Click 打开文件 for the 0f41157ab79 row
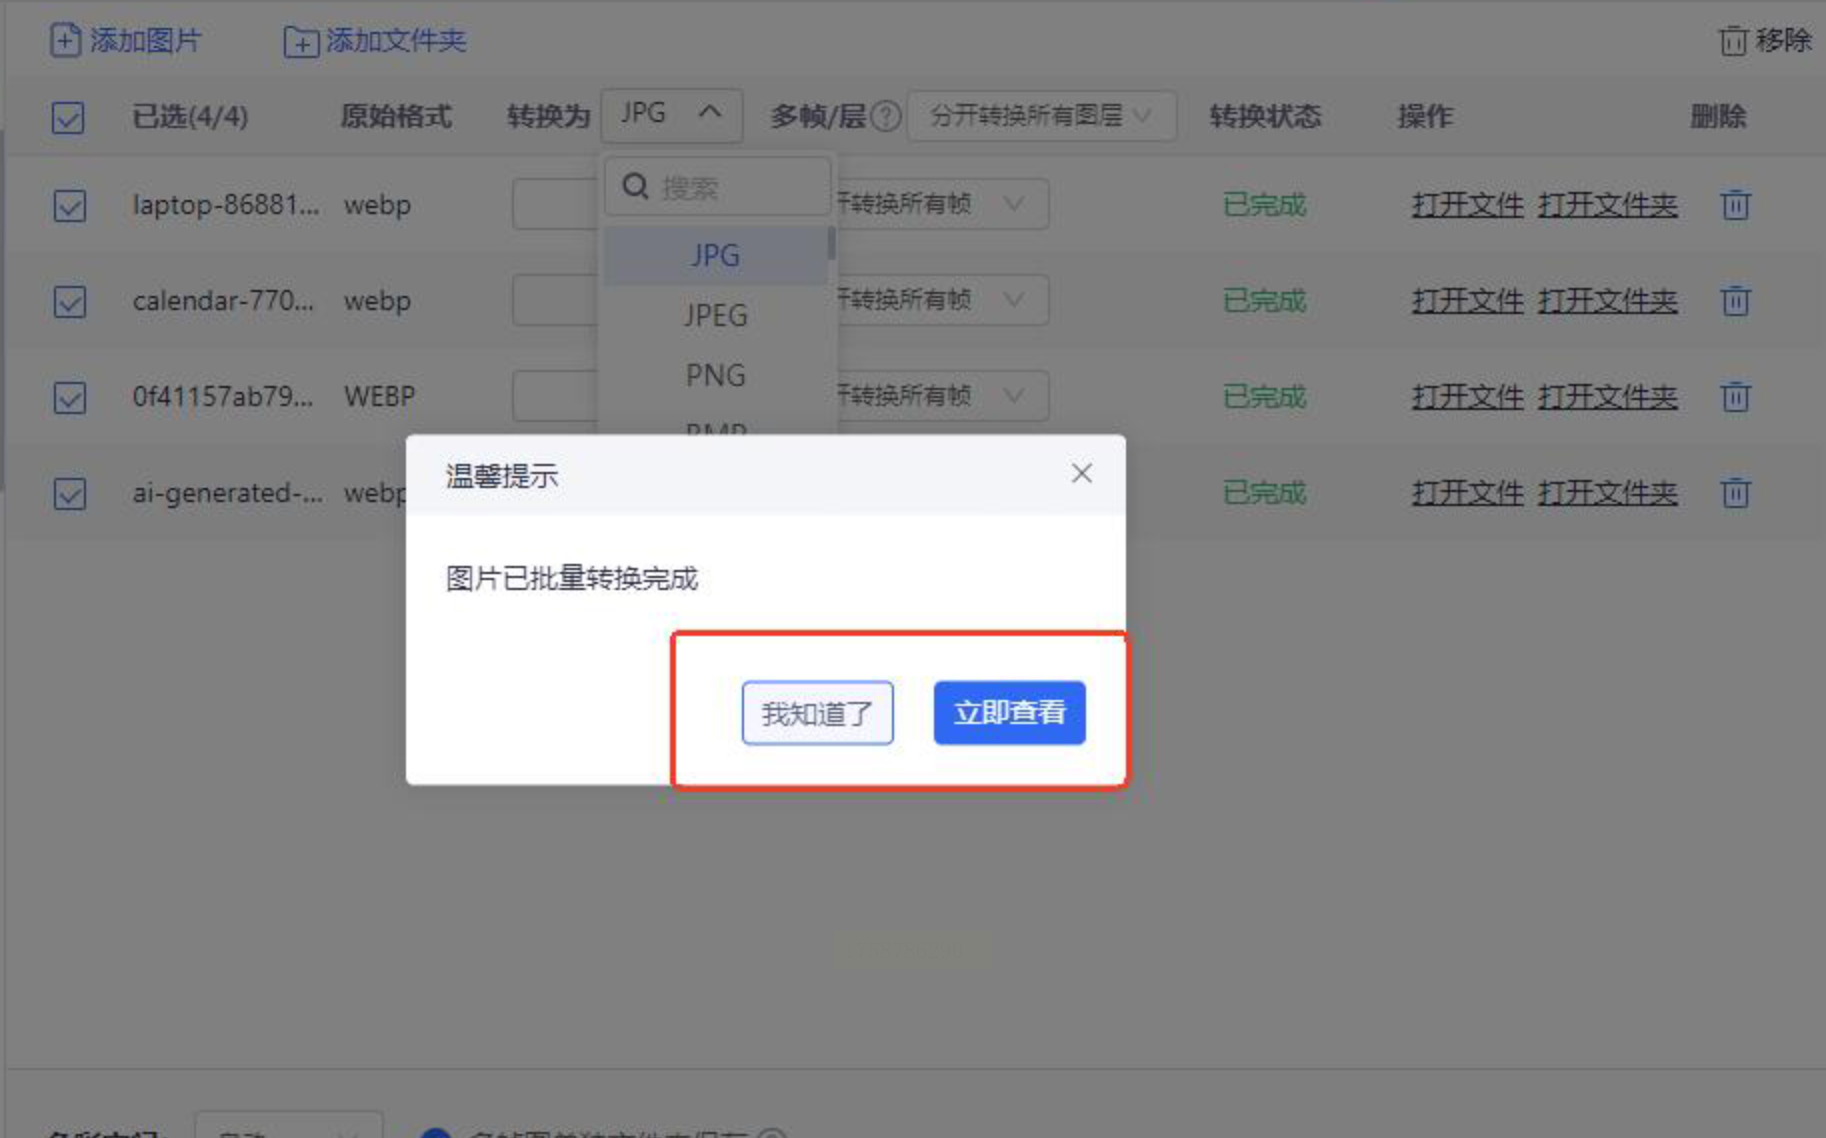 [1467, 397]
